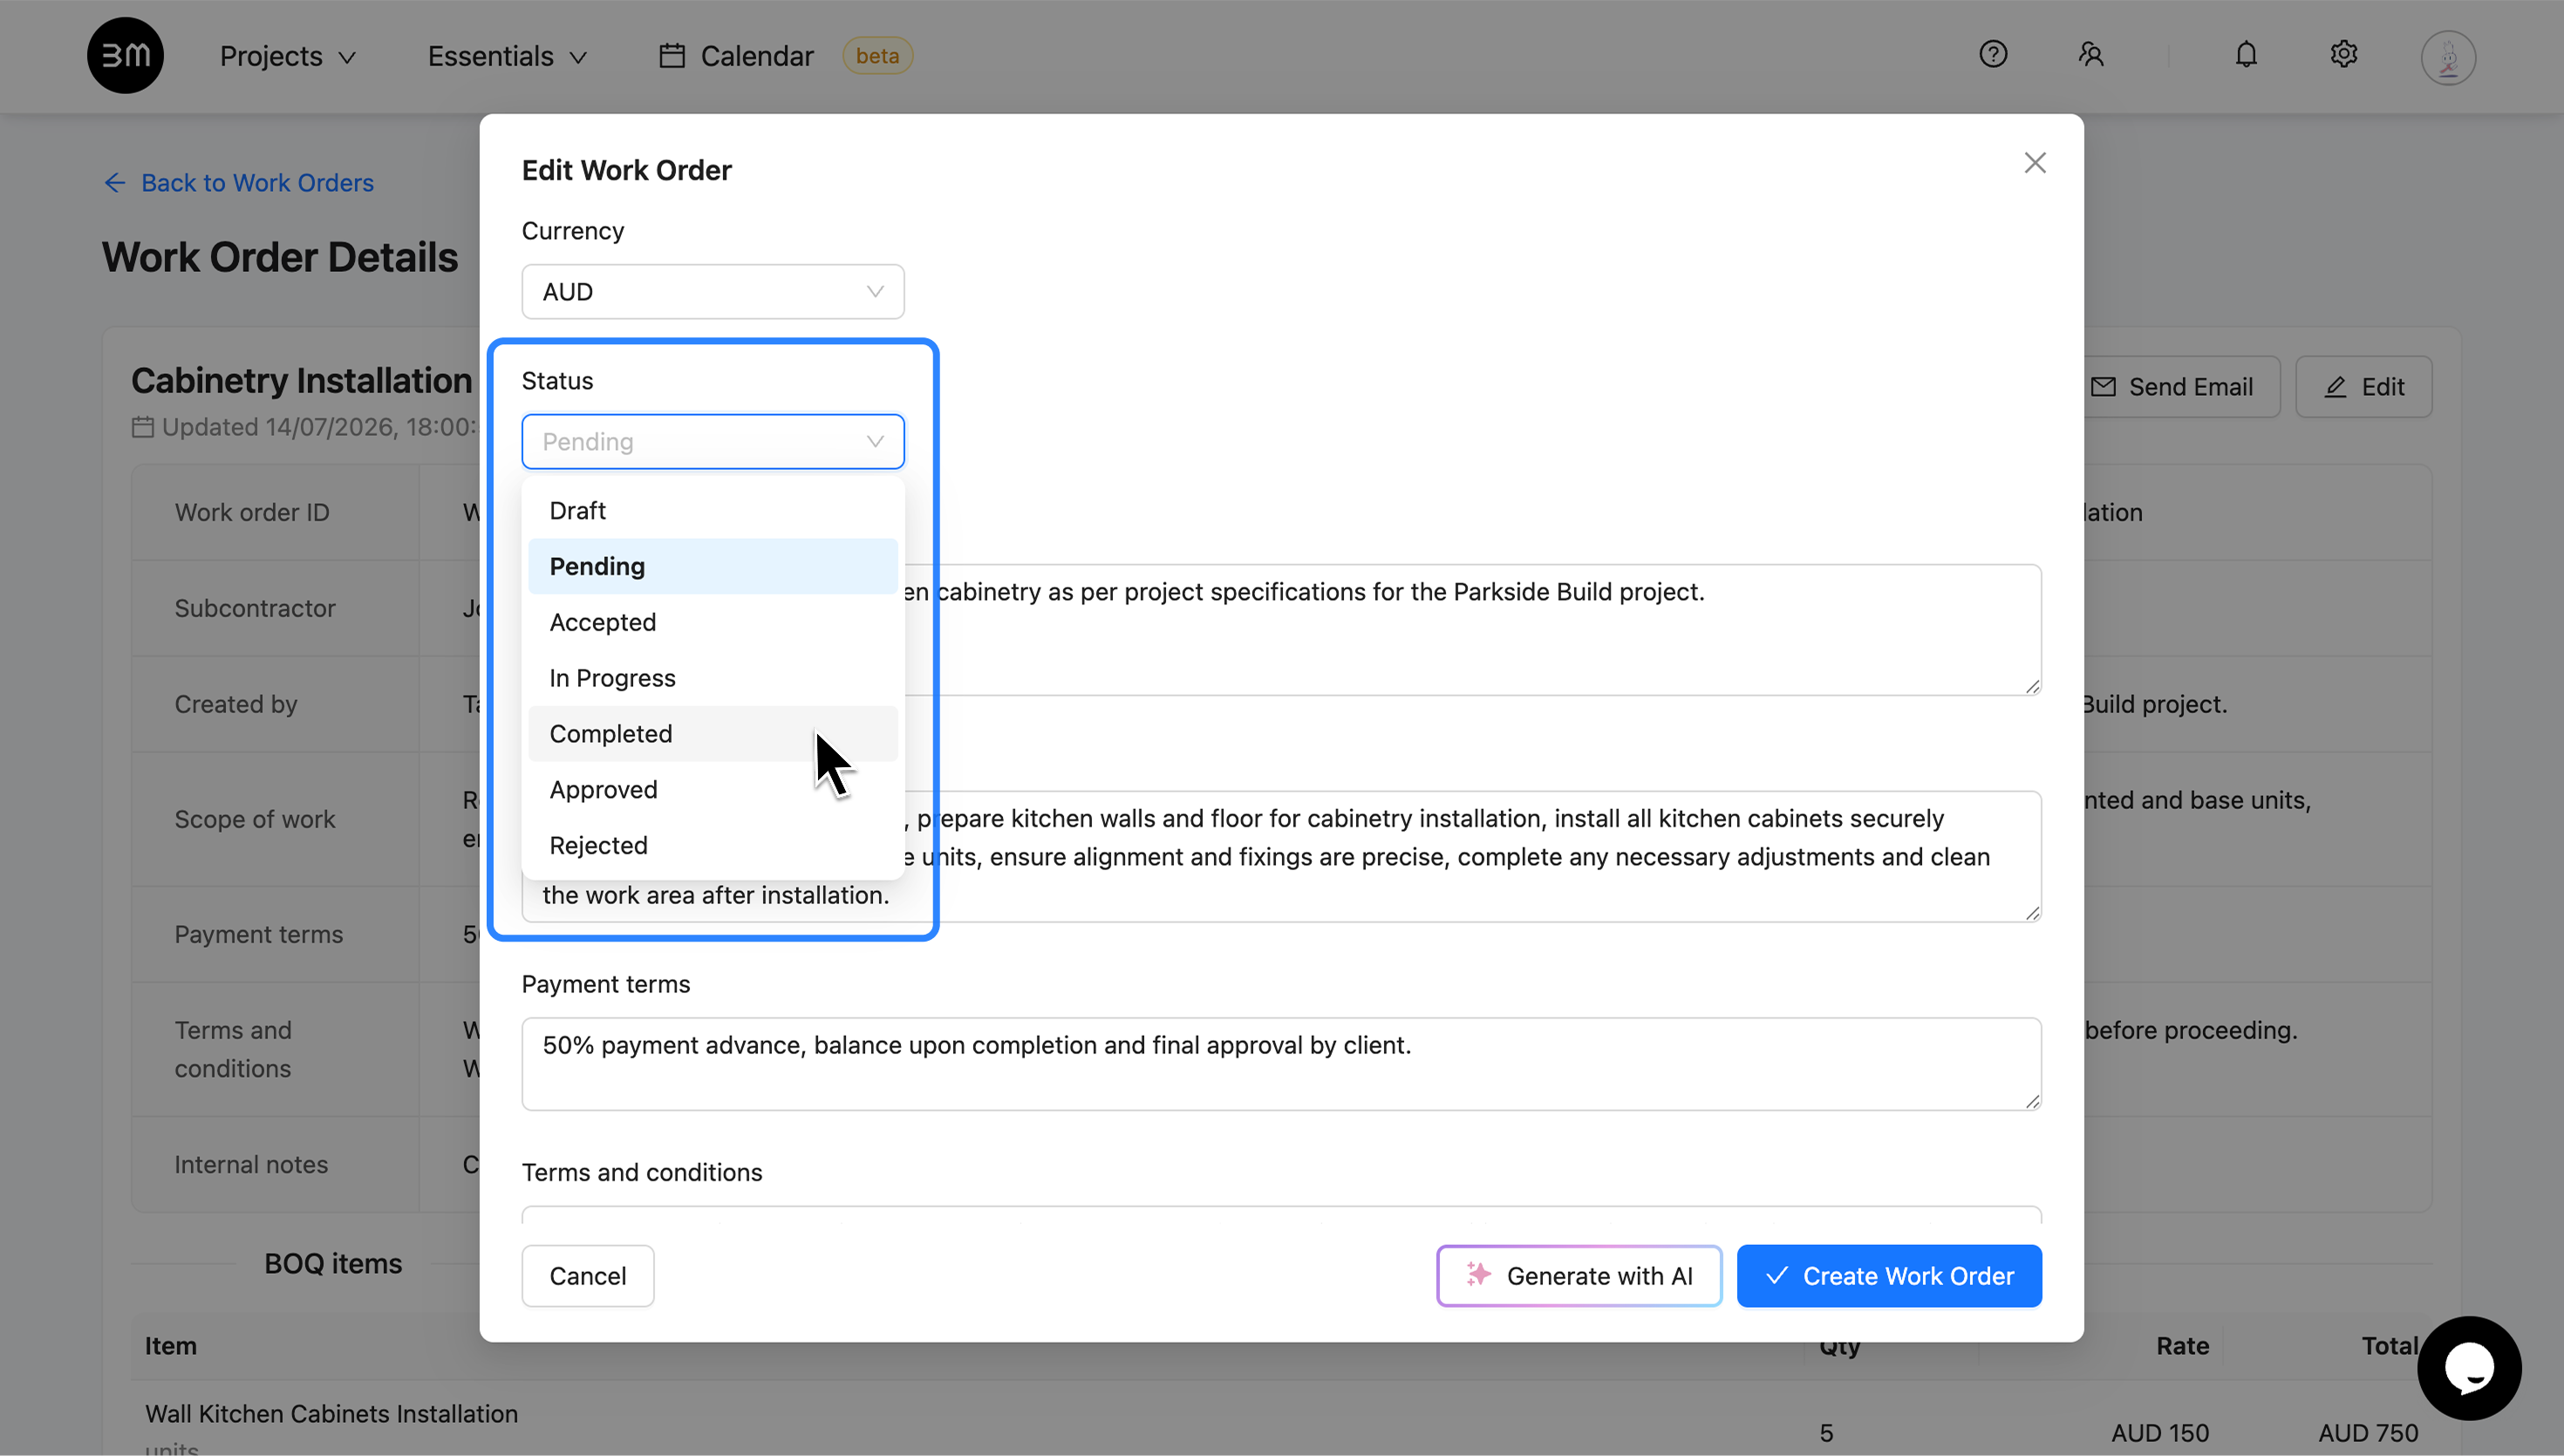Screen dimensions: 2564x1456
Task: Open the help question mark icon
Action: coord(1993,54)
